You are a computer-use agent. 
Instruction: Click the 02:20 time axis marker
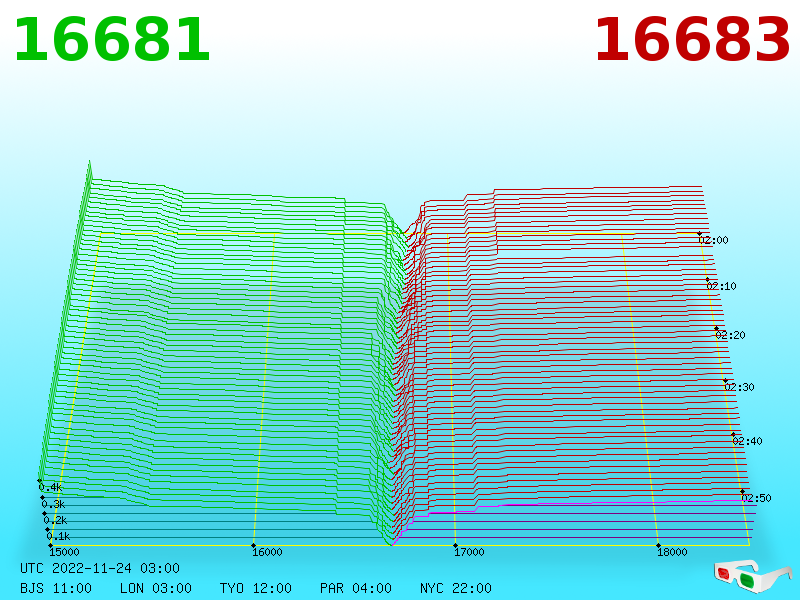(x=731, y=335)
